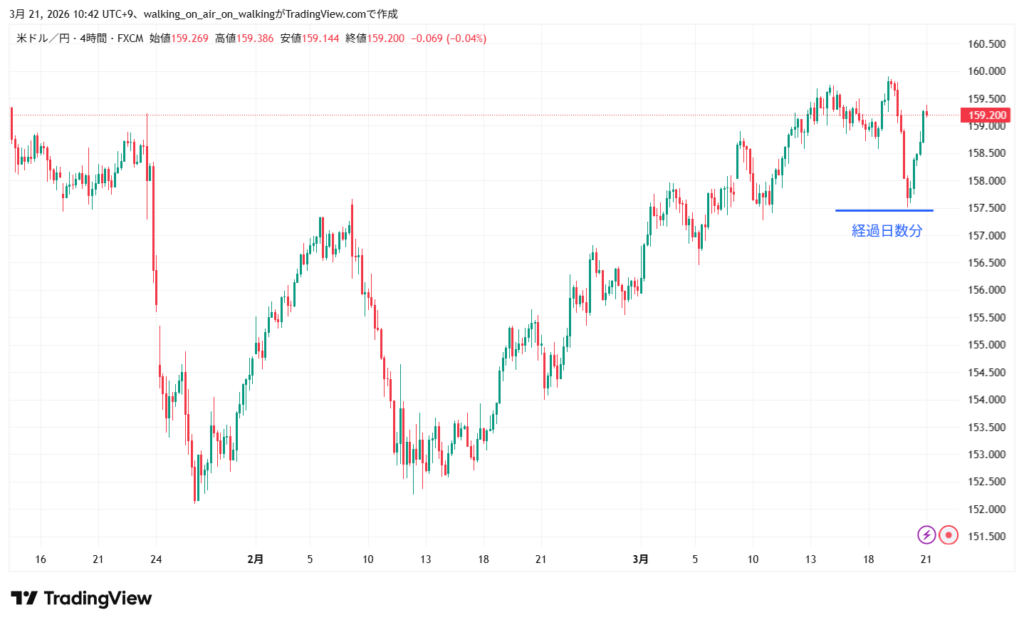Click the red 159.200 current price label
The image size is (1024, 625).
(x=986, y=115)
